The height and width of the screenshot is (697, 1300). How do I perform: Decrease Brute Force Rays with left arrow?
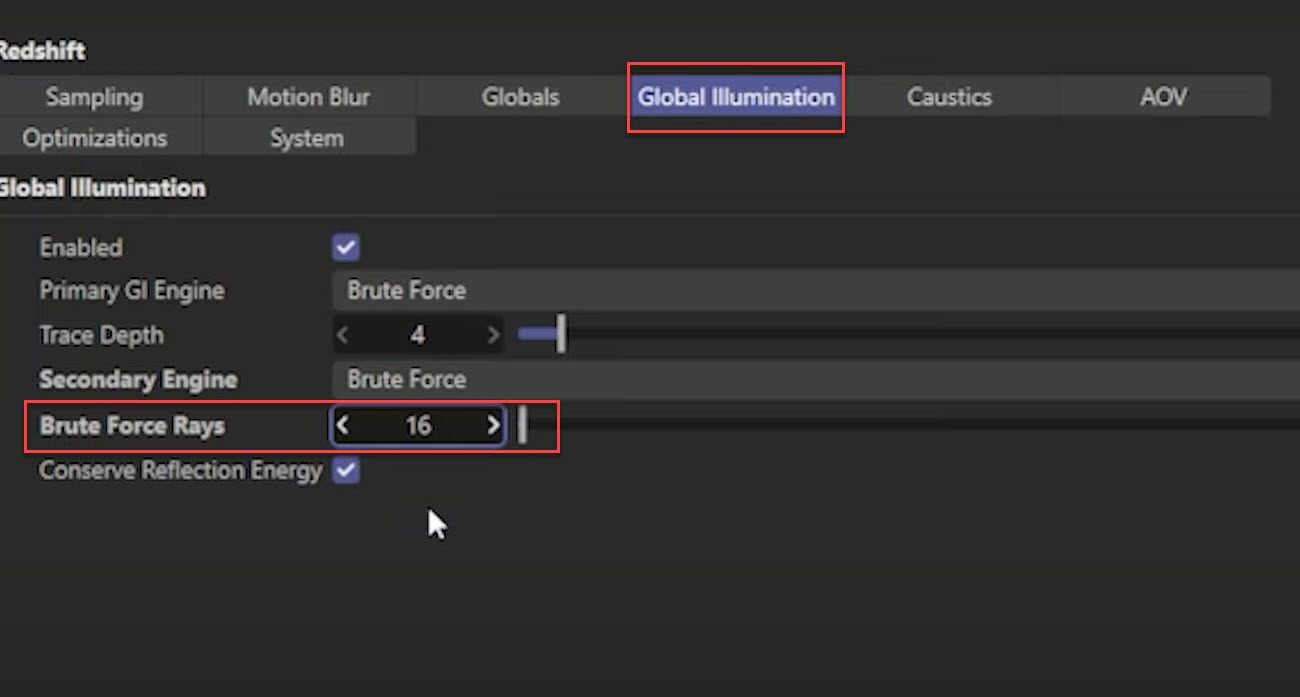point(343,426)
